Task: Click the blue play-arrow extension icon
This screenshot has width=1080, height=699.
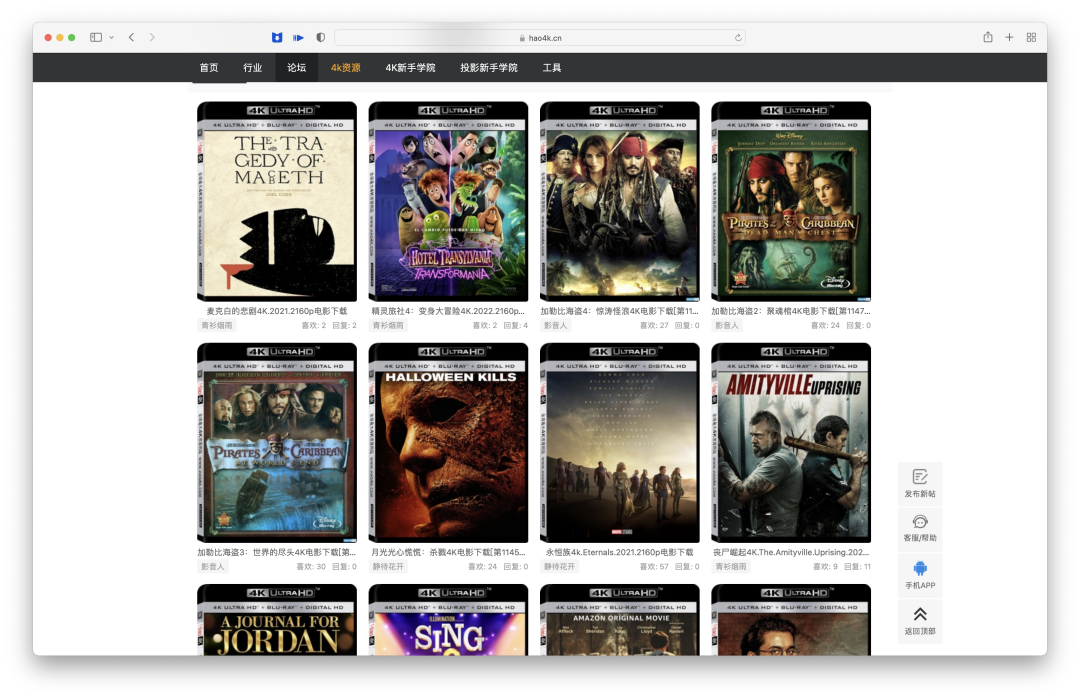Action: (x=298, y=37)
